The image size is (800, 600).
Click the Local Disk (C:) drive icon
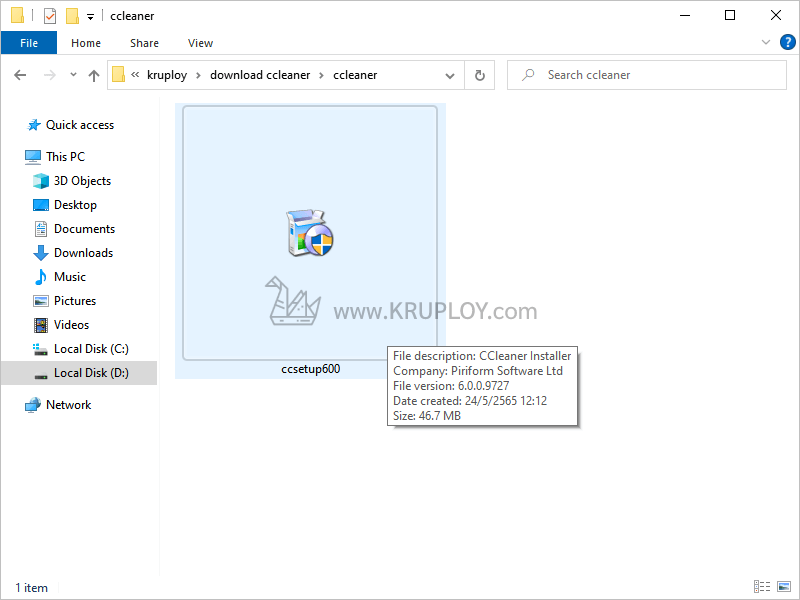[40, 349]
